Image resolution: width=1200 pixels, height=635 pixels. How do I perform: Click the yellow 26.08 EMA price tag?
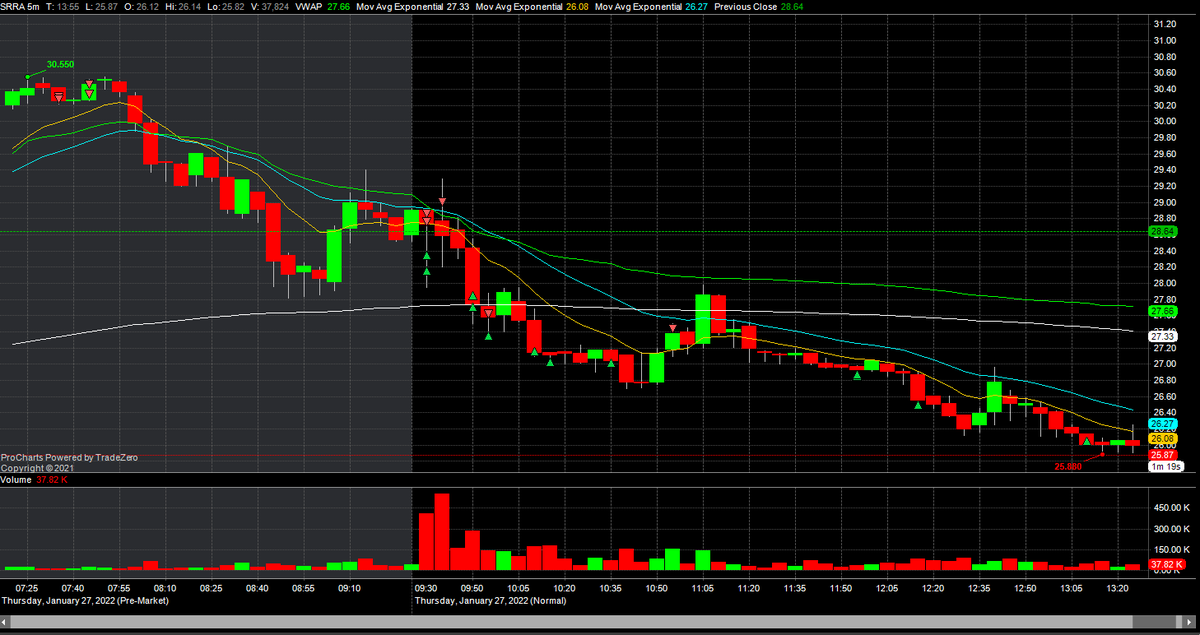(x=1162, y=439)
